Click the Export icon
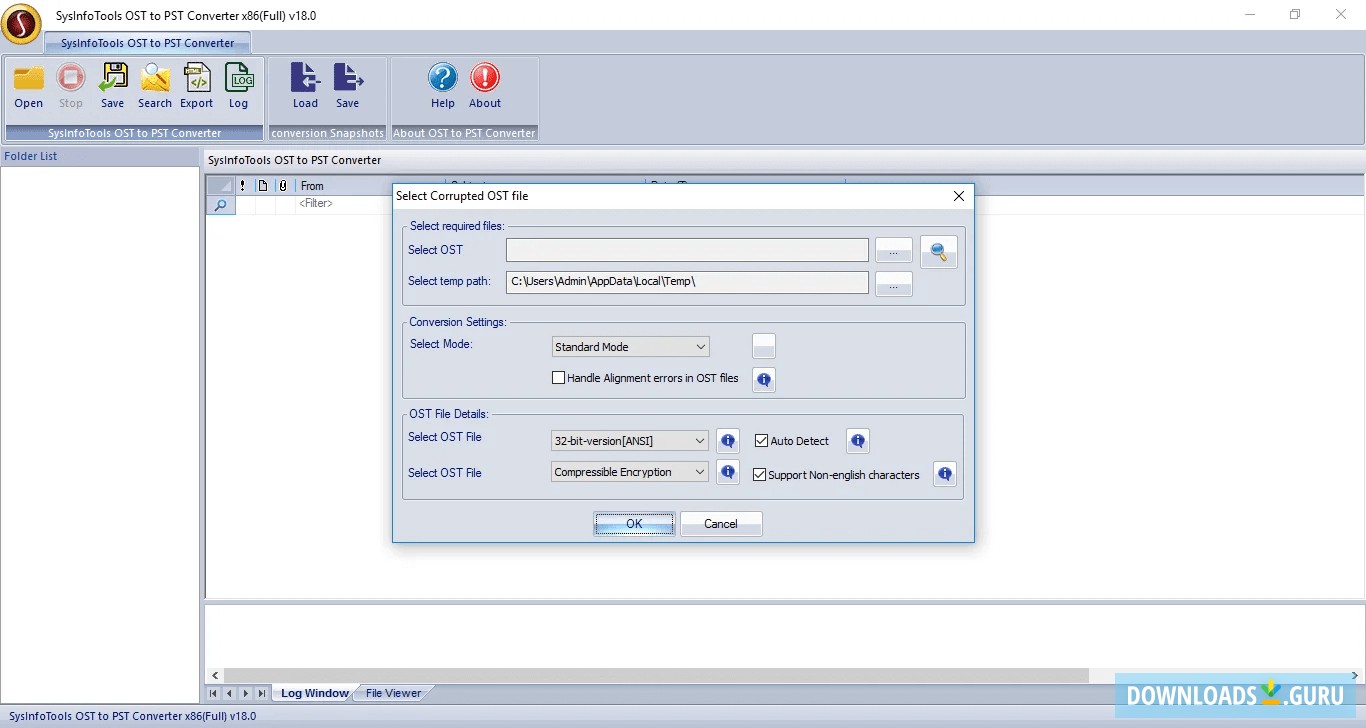The height and width of the screenshot is (728, 1366). (x=196, y=85)
